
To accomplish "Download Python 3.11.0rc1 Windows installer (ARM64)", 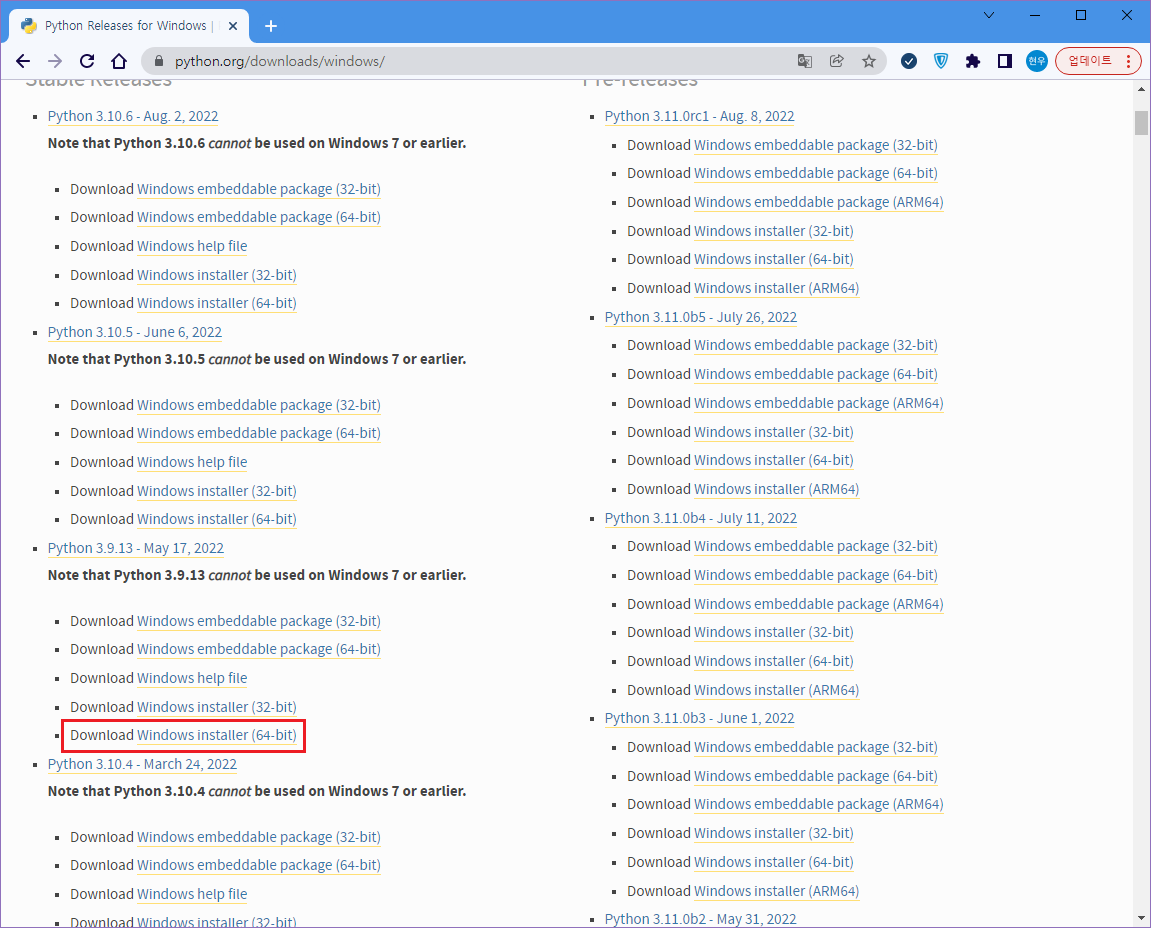I will tap(777, 288).
